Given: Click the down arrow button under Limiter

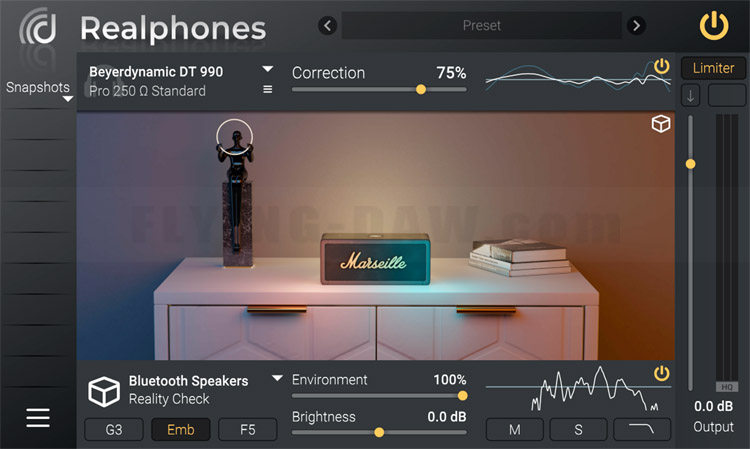Looking at the screenshot, I should pos(690,96).
